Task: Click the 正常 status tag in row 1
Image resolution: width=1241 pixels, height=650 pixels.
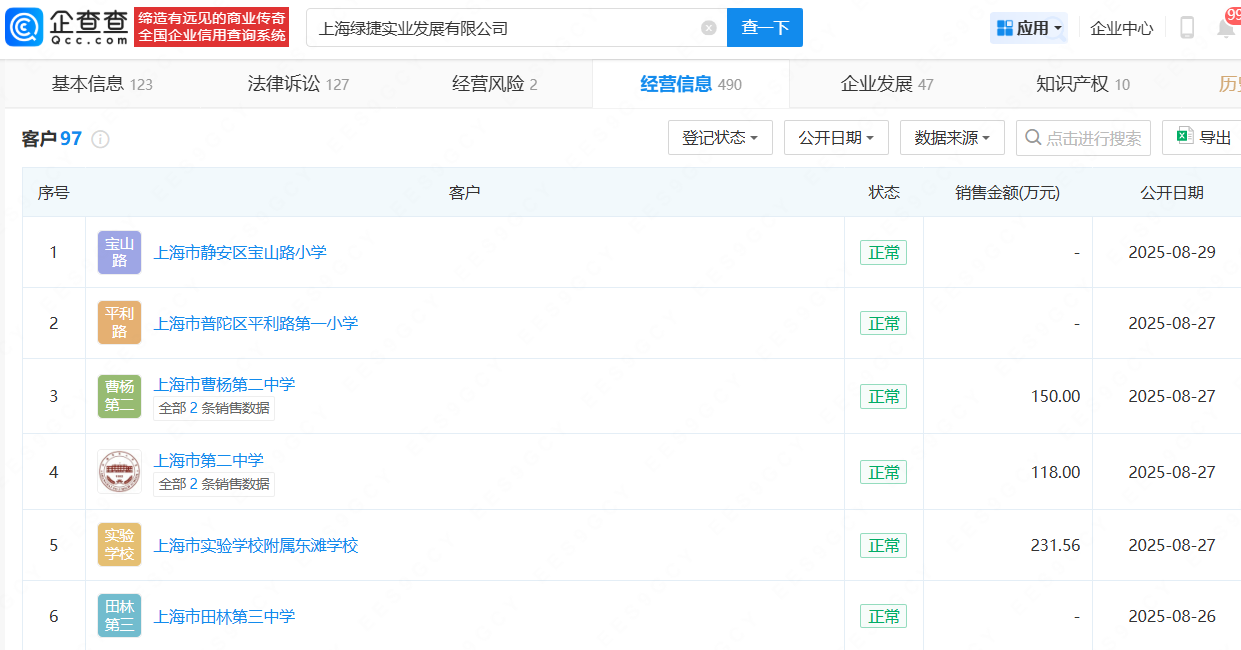Action: click(x=884, y=252)
